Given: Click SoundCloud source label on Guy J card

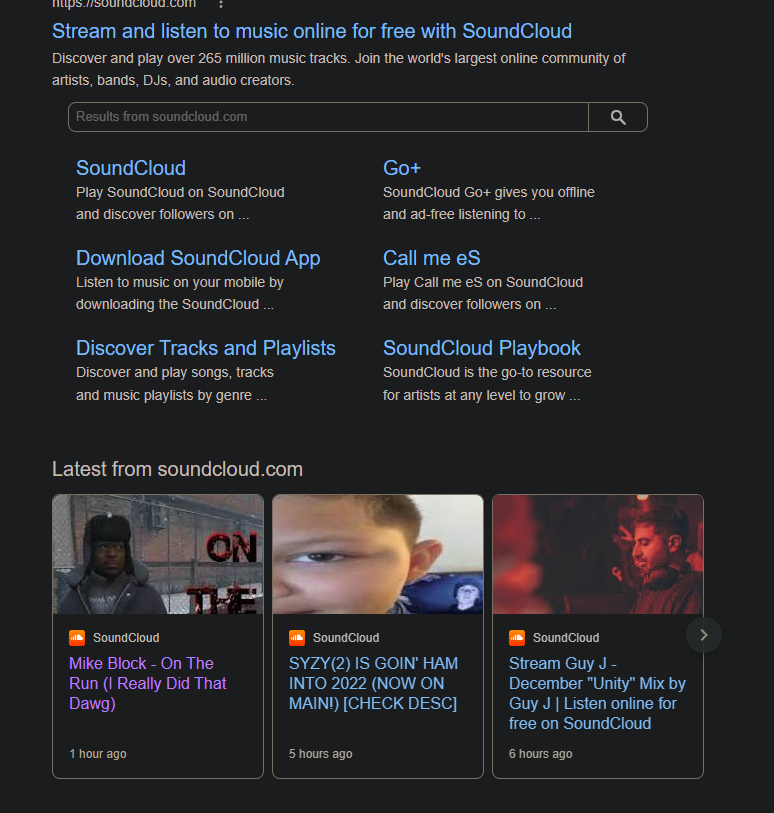Looking at the screenshot, I should (x=566, y=638).
